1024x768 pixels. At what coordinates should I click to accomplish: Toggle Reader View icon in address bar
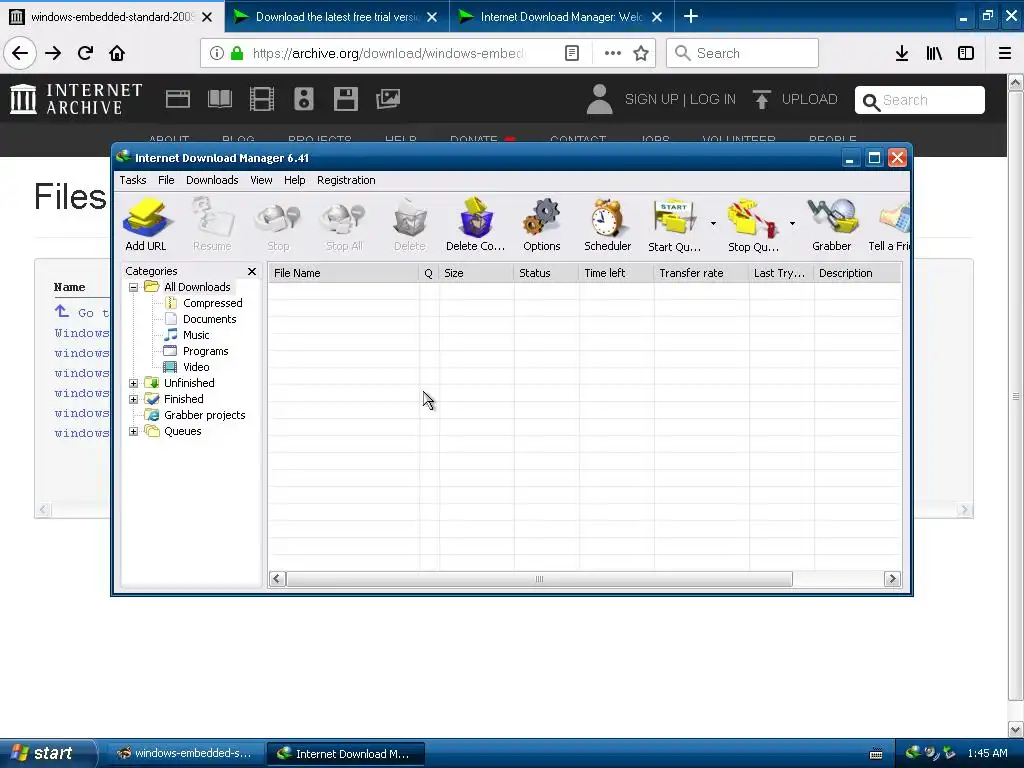[x=571, y=53]
